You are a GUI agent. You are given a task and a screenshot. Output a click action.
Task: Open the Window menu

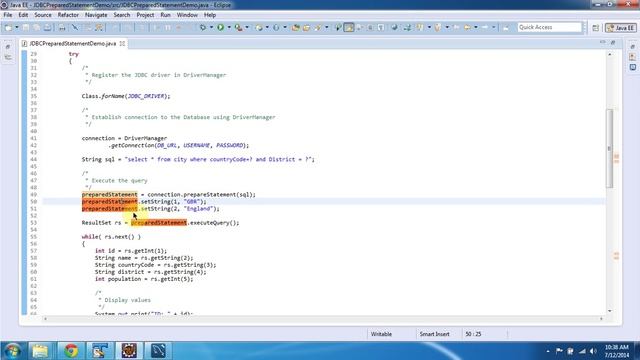(x=187, y=15)
